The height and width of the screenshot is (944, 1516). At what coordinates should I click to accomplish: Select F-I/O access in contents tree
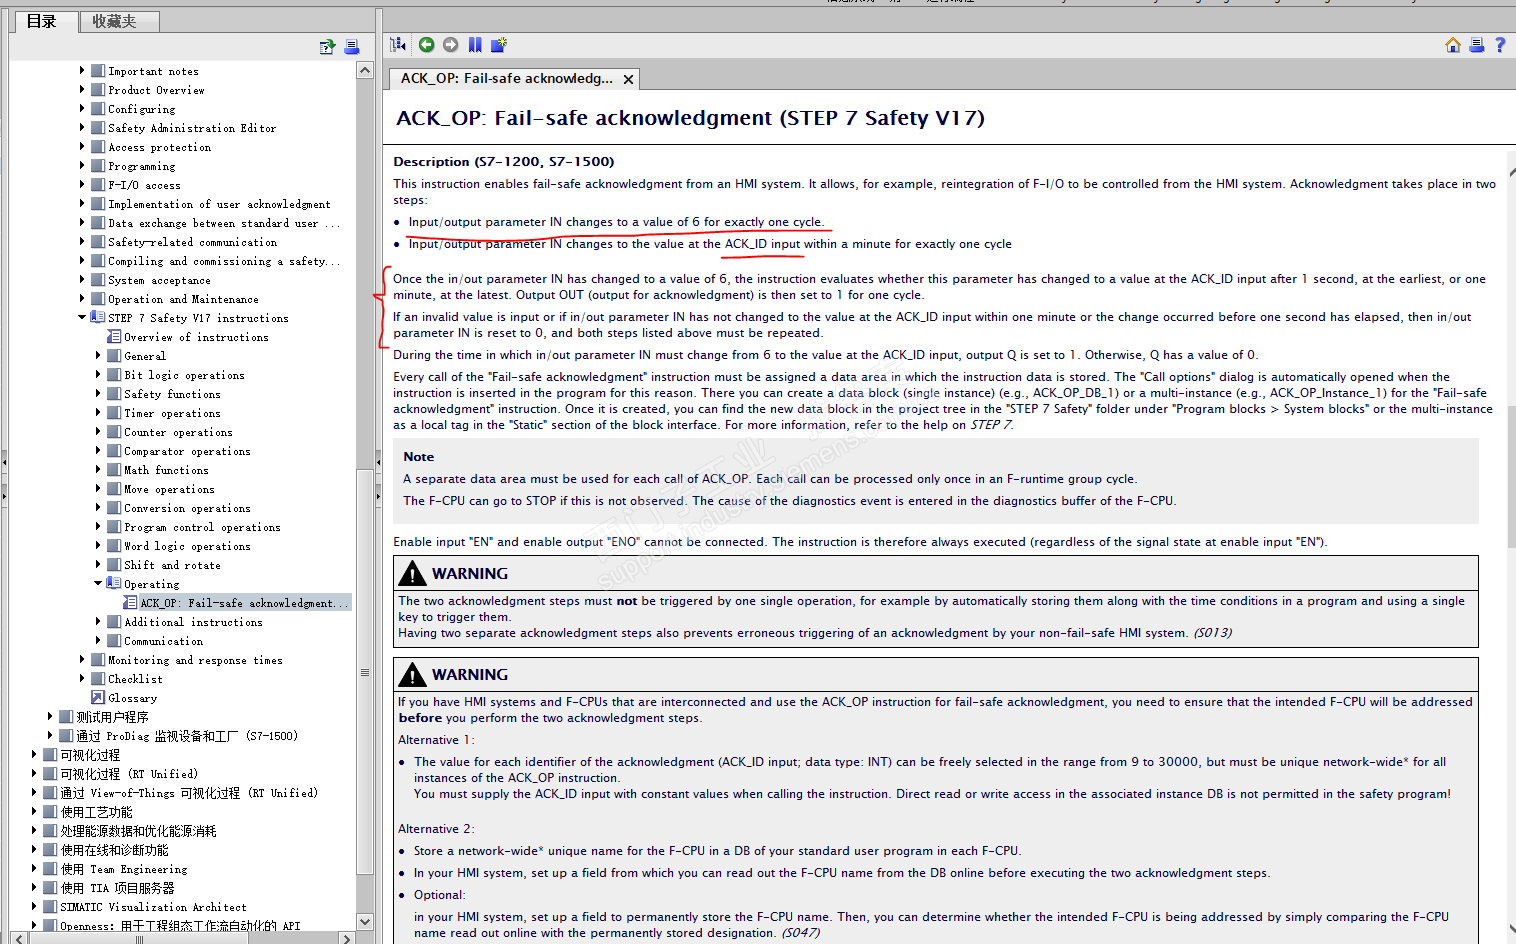click(x=144, y=185)
